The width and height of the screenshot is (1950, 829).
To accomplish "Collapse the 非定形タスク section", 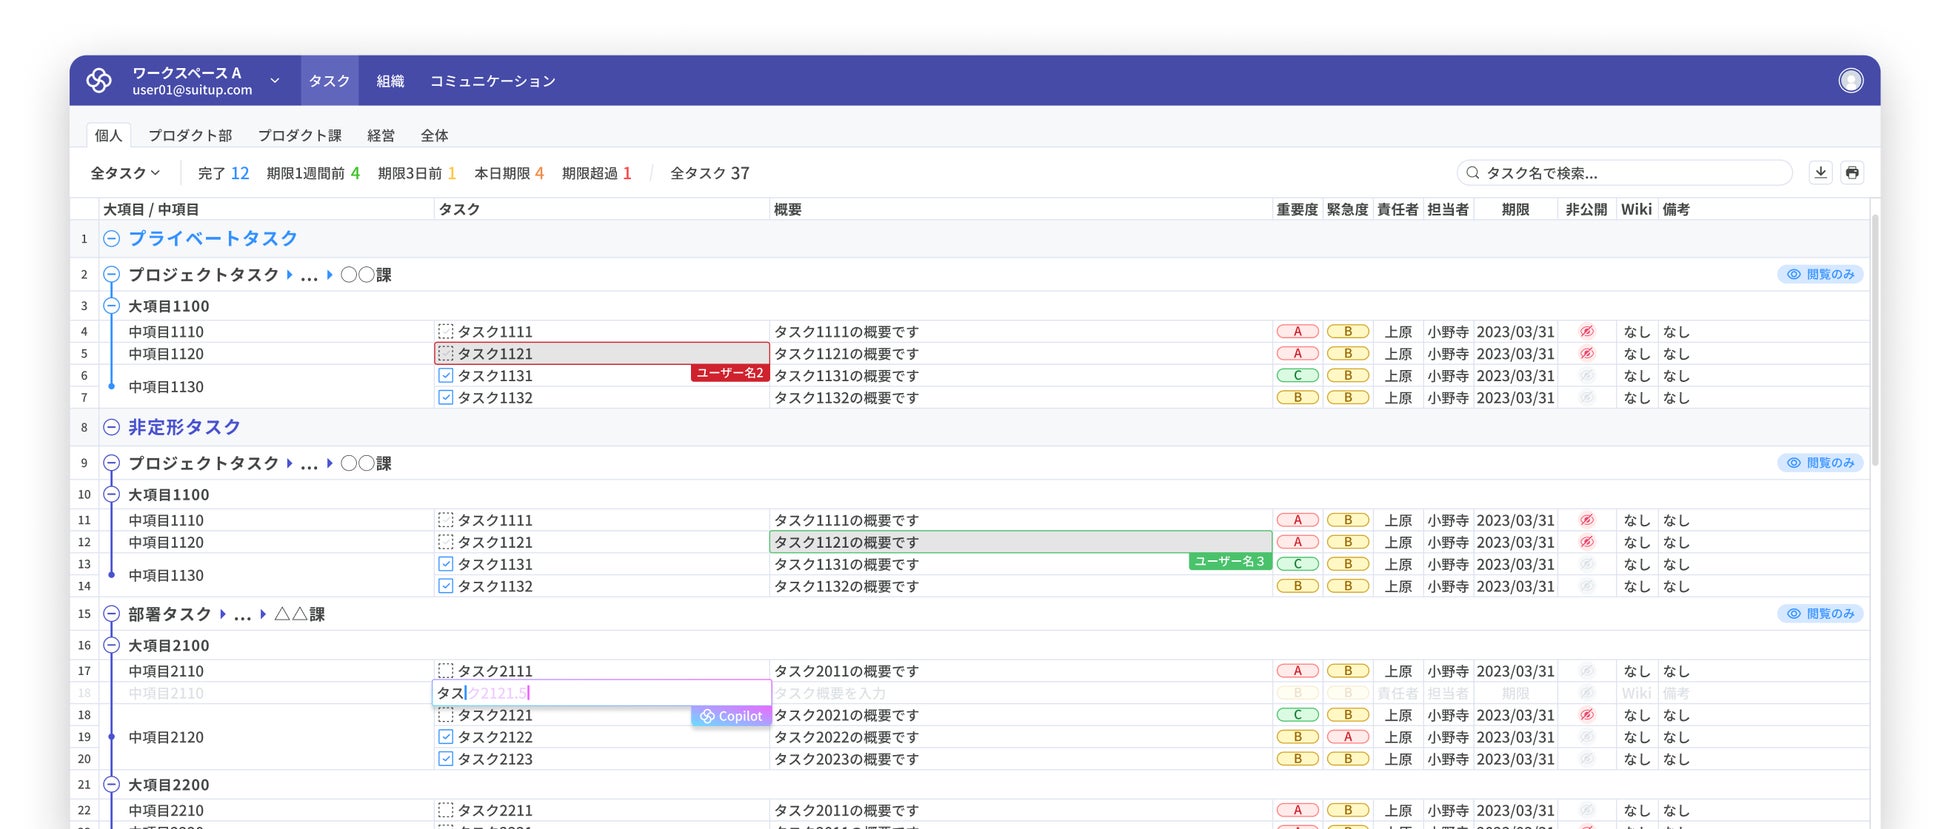I will click(x=112, y=427).
